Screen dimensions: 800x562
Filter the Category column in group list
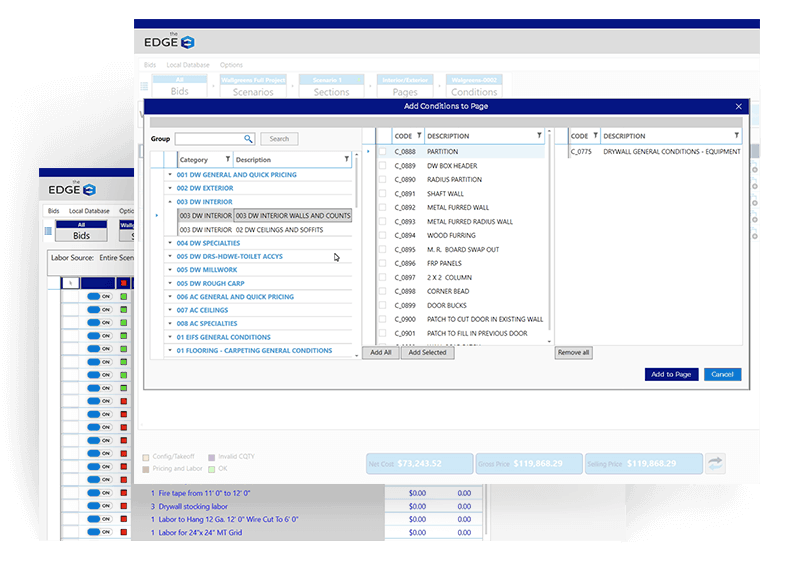(x=228, y=159)
